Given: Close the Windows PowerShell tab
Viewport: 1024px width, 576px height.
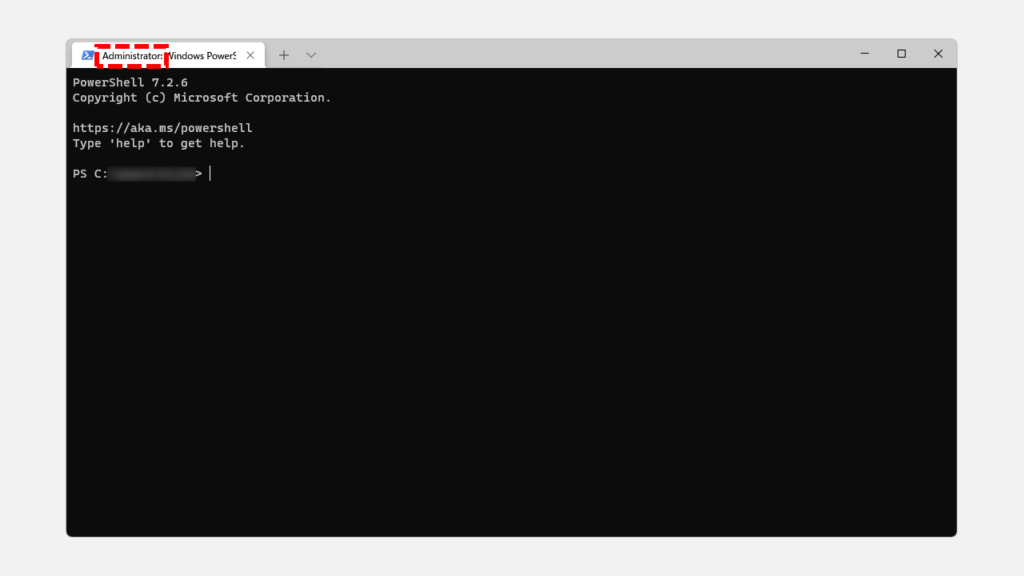Looking at the screenshot, I should click(250, 56).
